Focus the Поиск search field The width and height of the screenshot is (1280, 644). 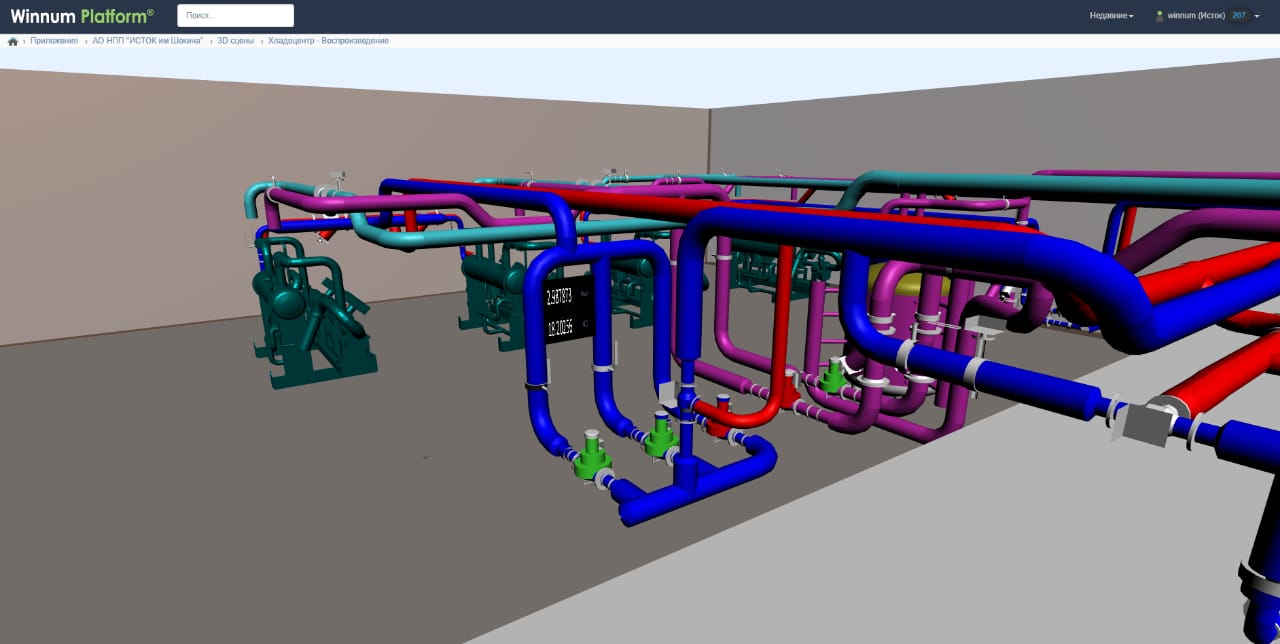(236, 16)
